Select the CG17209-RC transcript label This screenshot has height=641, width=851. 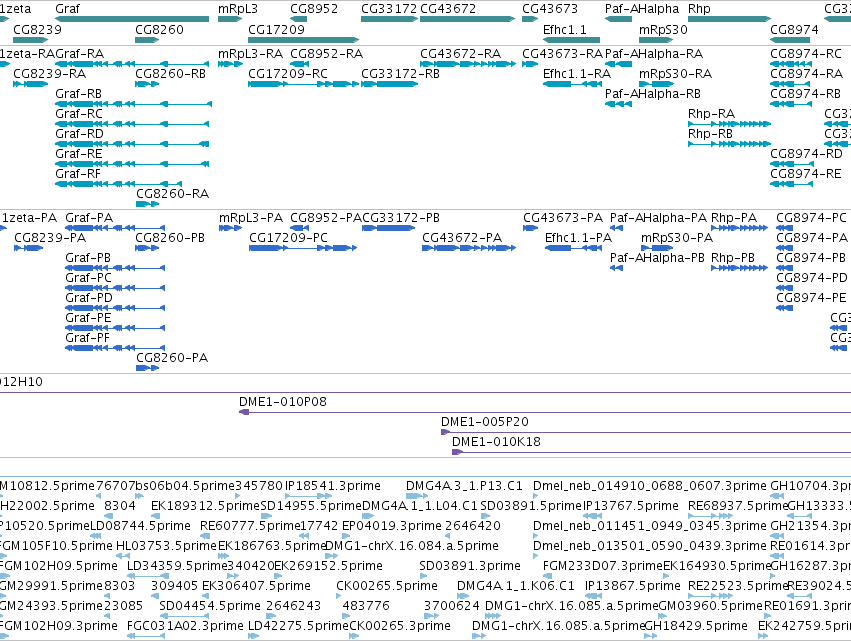(x=288, y=74)
